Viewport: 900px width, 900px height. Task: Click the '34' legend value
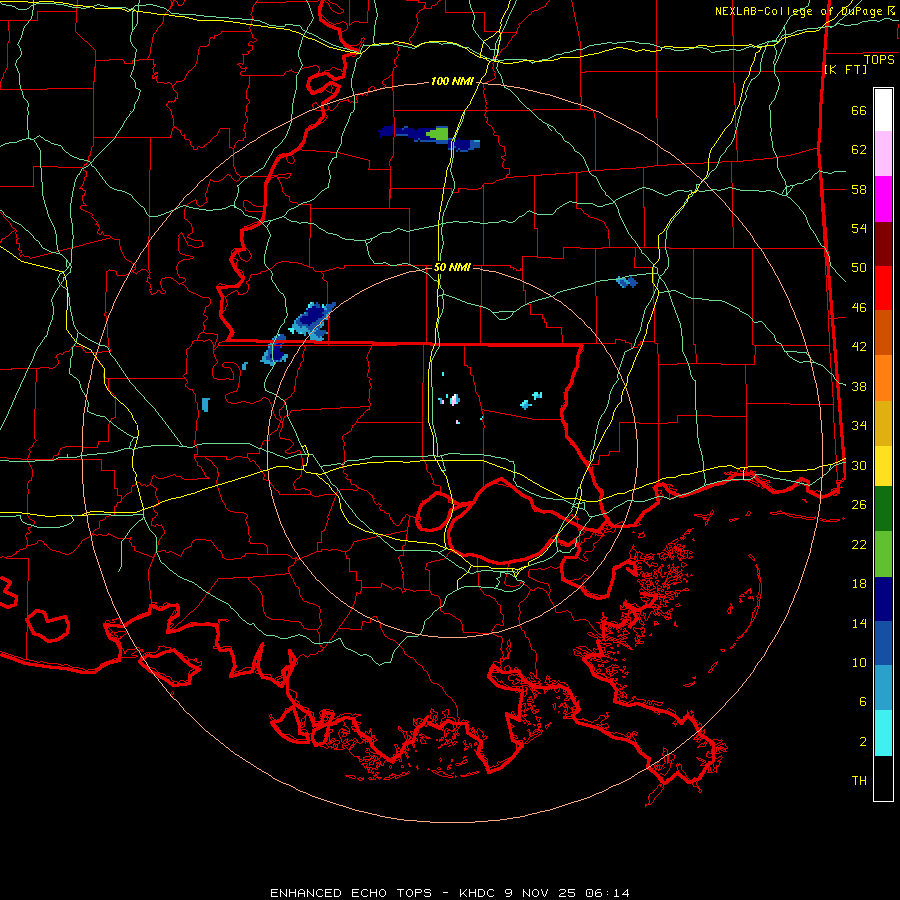tap(859, 426)
